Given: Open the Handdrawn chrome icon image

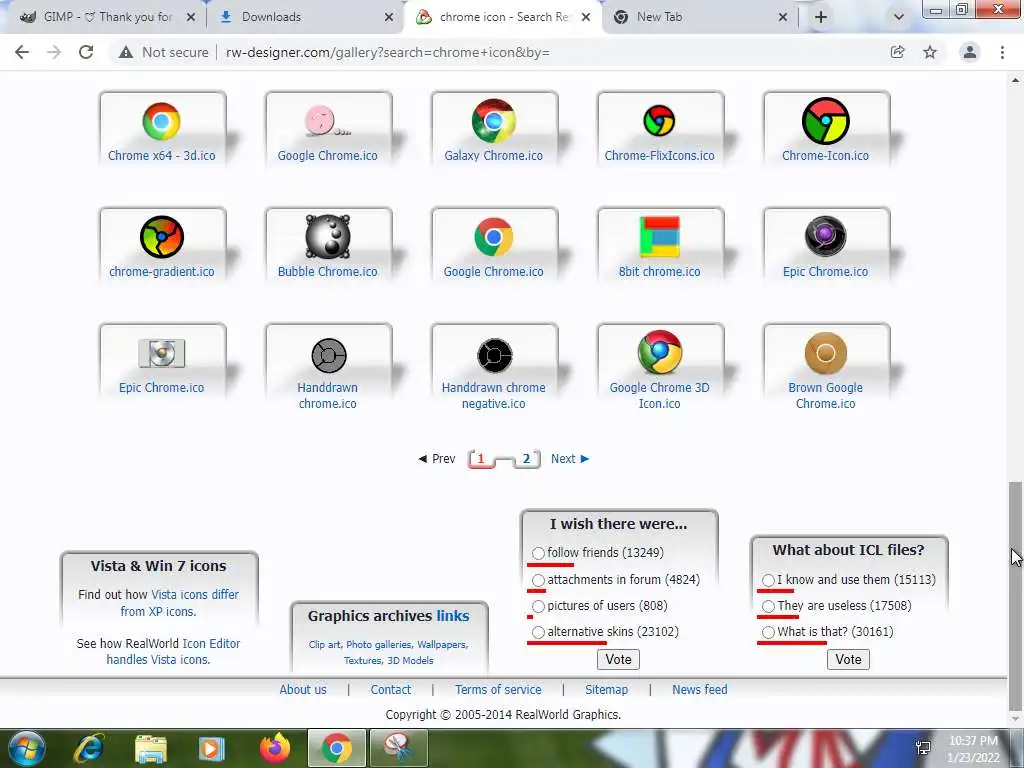Looking at the screenshot, I should point(328,355).
